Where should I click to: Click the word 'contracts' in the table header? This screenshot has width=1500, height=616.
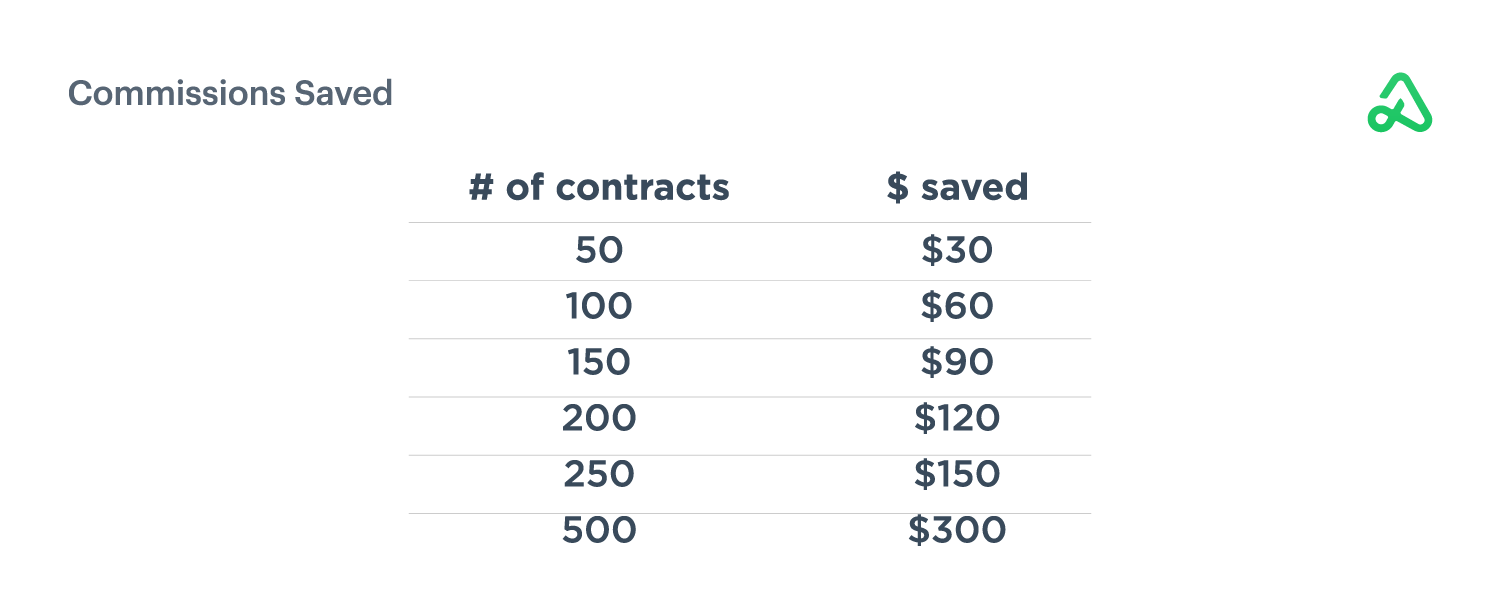tap(643, 187)
